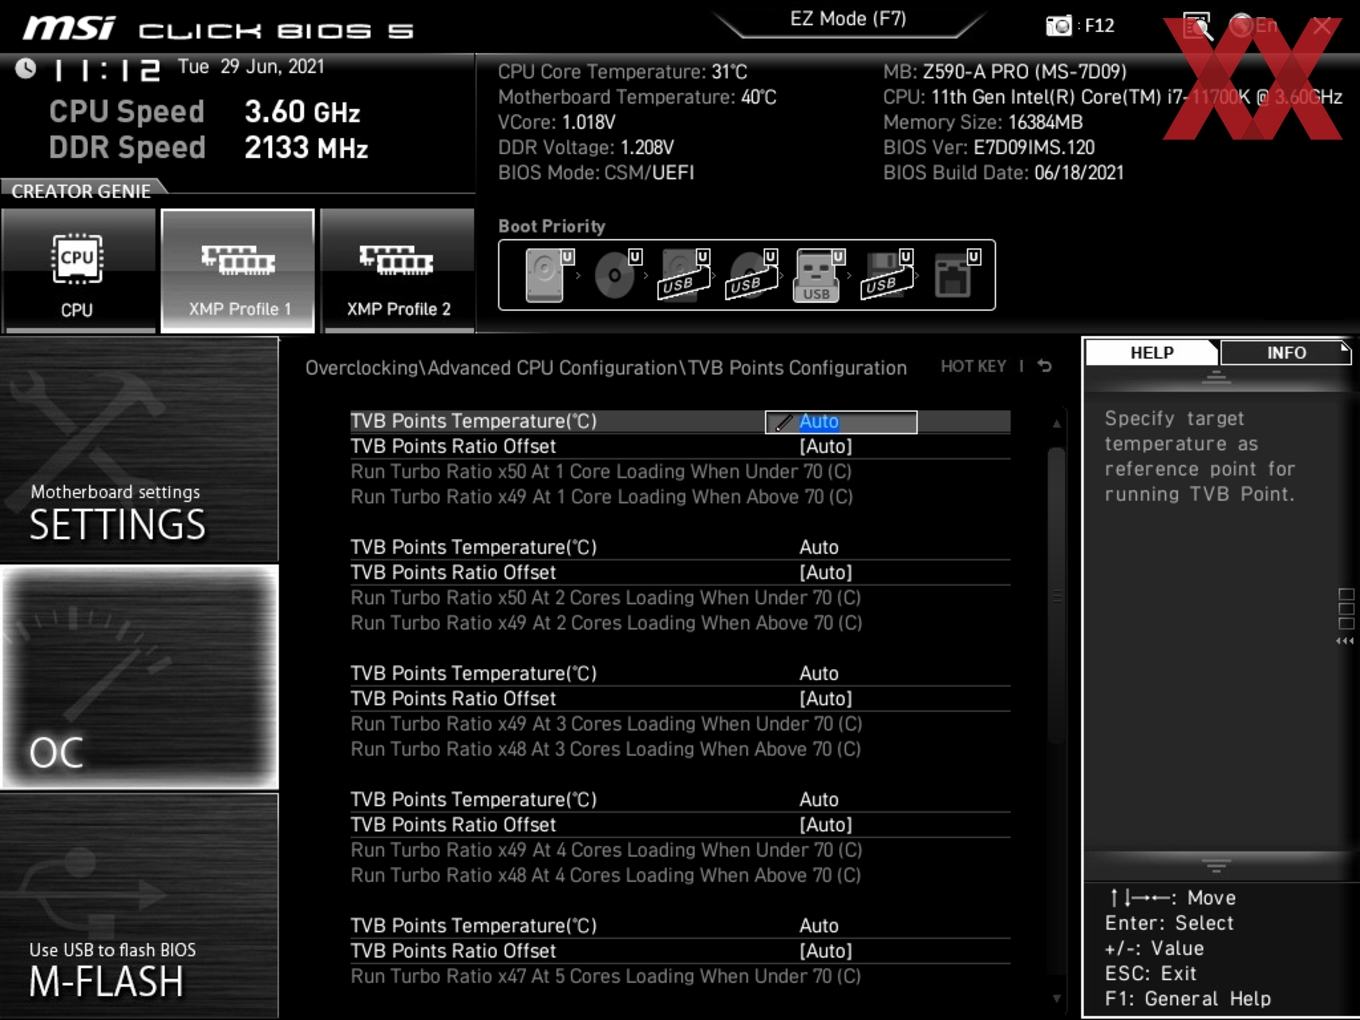Select TVB Points Temperature Auto for 4 Cores

pos(819,799)
